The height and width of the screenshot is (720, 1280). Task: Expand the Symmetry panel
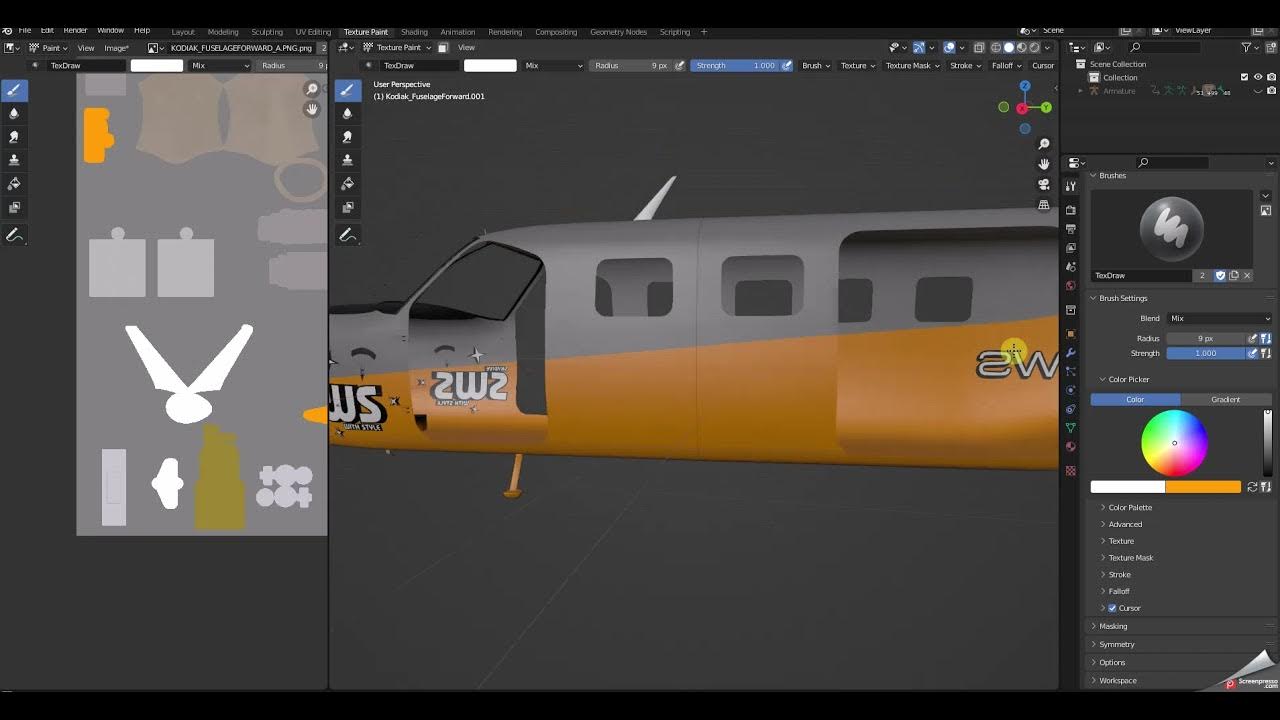[1117, 644]
